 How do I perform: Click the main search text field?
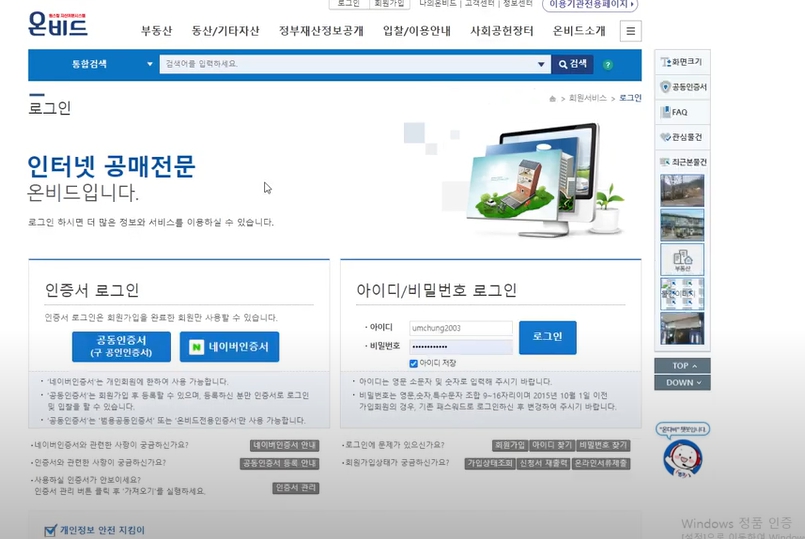pyautogui.click(x=347, y=64)
